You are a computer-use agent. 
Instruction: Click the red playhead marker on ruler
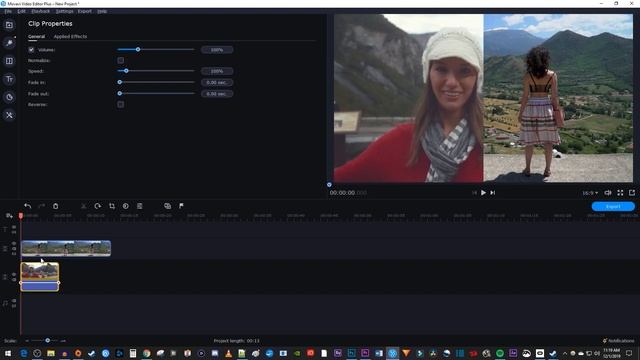[21, 216]
